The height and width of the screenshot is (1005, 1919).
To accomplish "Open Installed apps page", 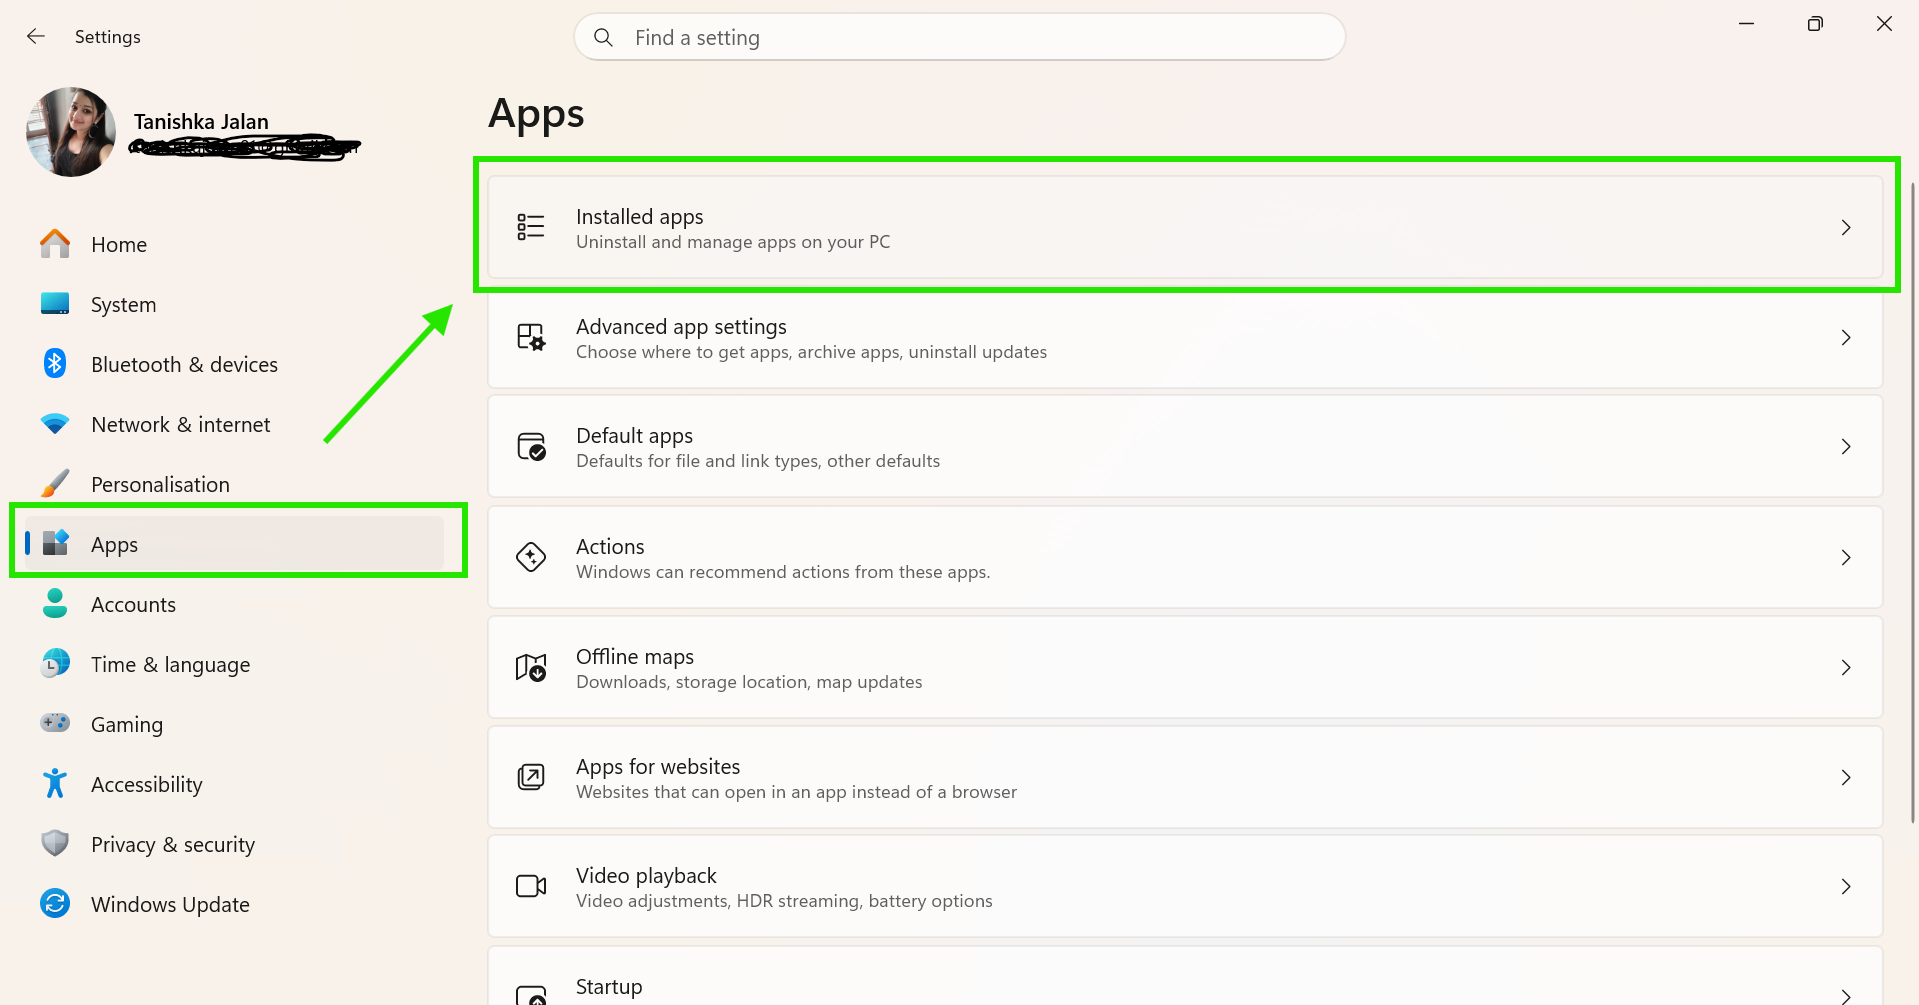I will 1185,228.
